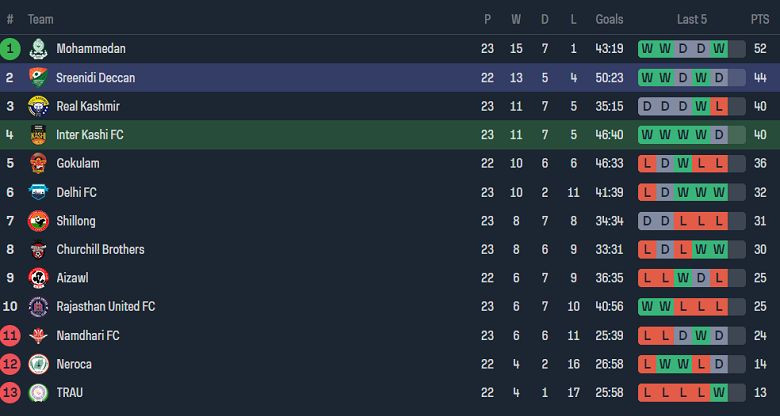Click TRAU's green W result box
This screenshot has width=780, height=416.
tap(718, 393)
